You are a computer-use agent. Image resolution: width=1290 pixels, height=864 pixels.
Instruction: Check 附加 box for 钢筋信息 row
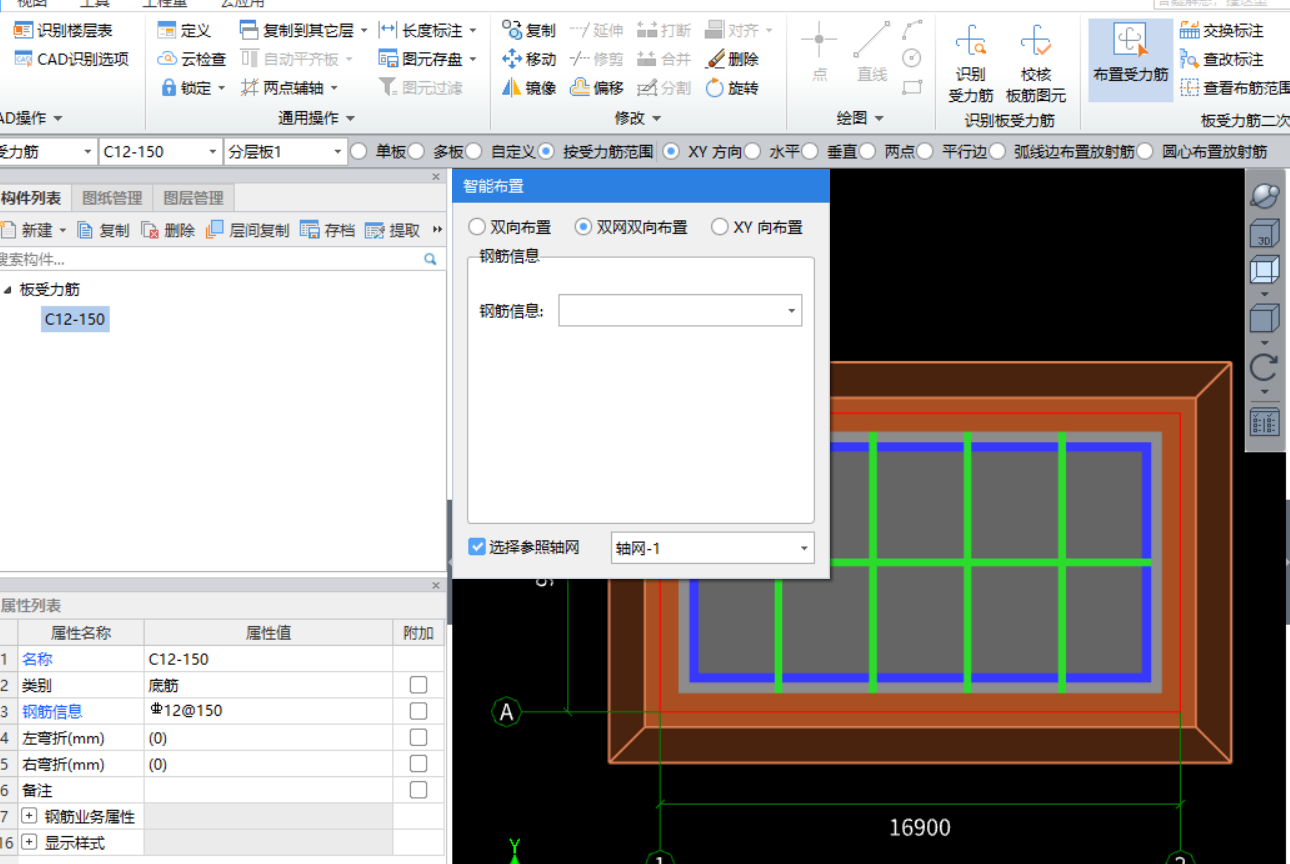pyautogui.click(x=418, y=711)
